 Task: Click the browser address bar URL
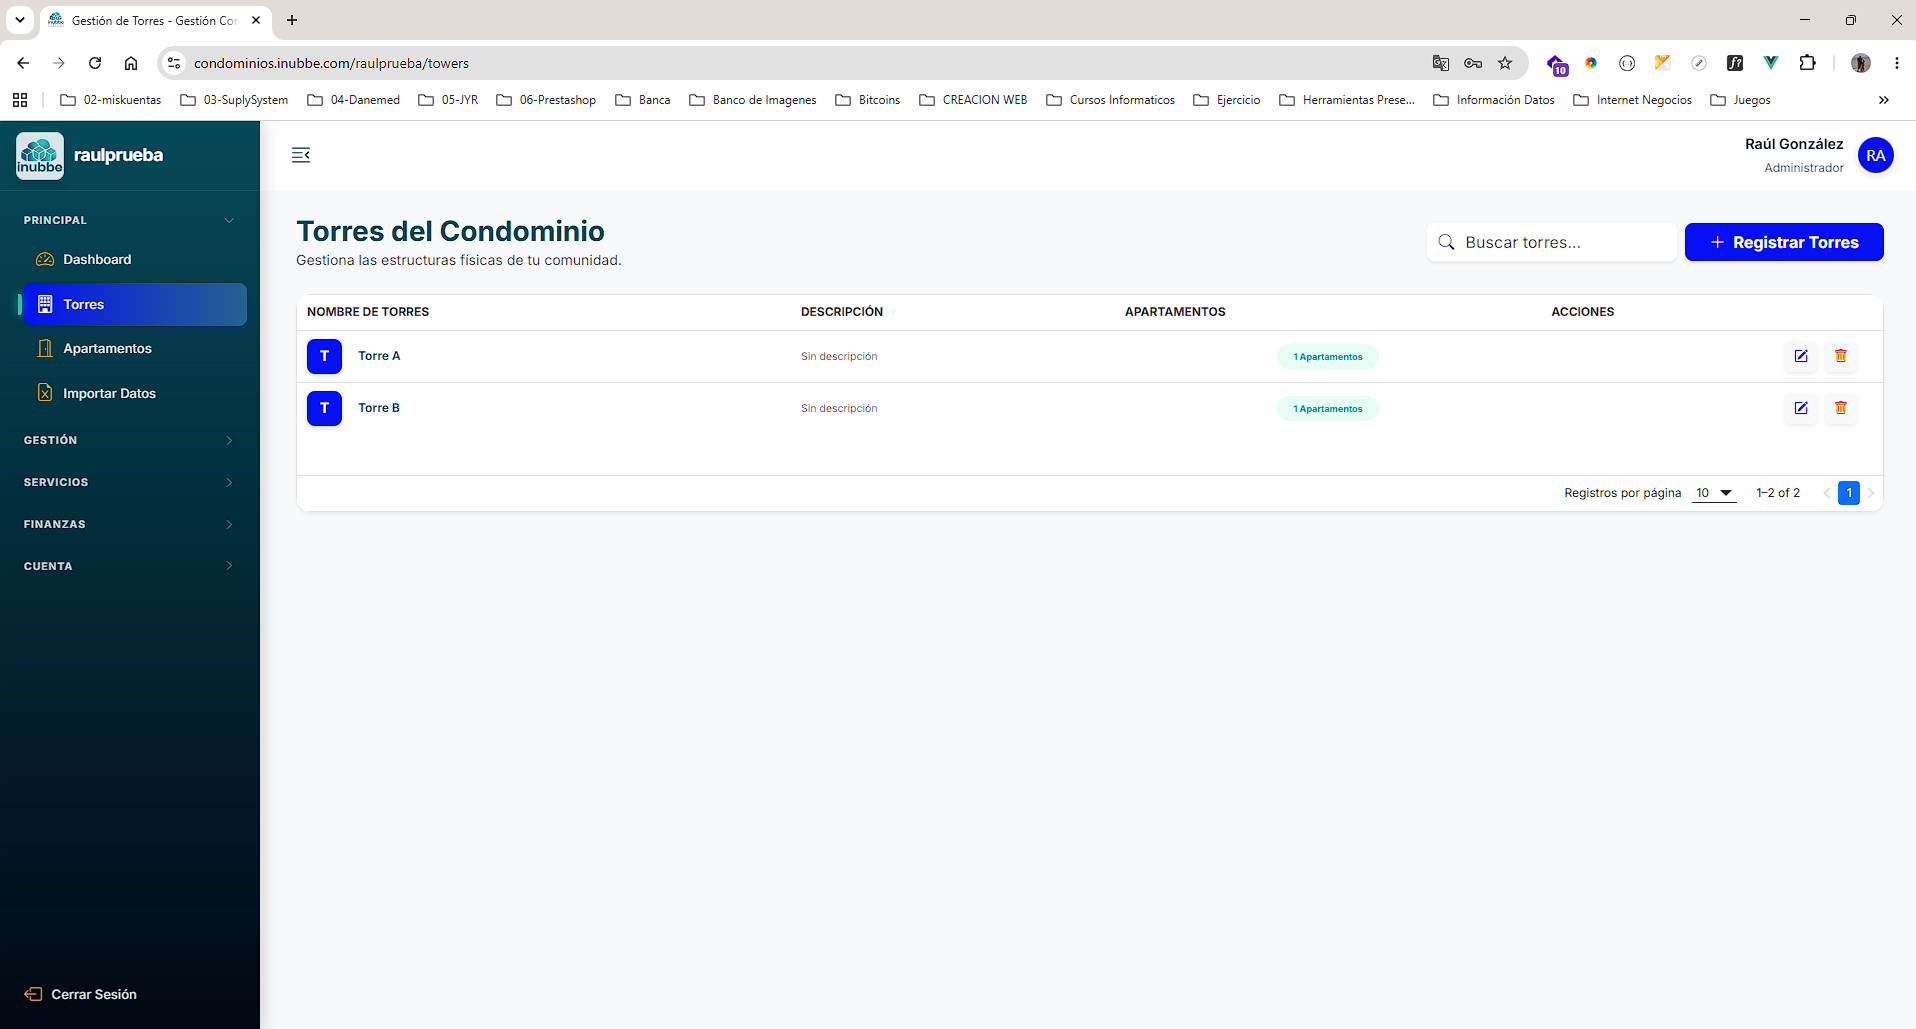[331, 63]
